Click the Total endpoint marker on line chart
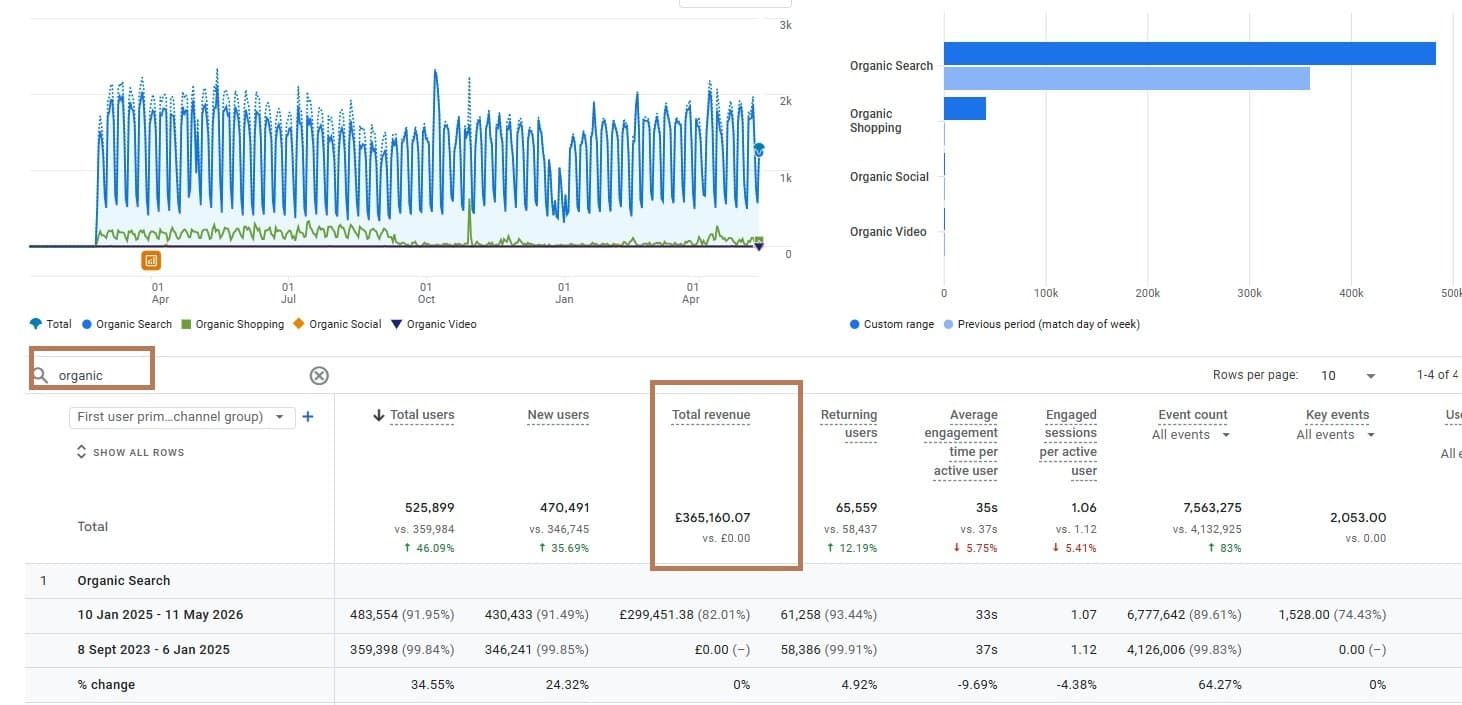Viewport: 1462px width, 705px height. (x=759, y=150)
